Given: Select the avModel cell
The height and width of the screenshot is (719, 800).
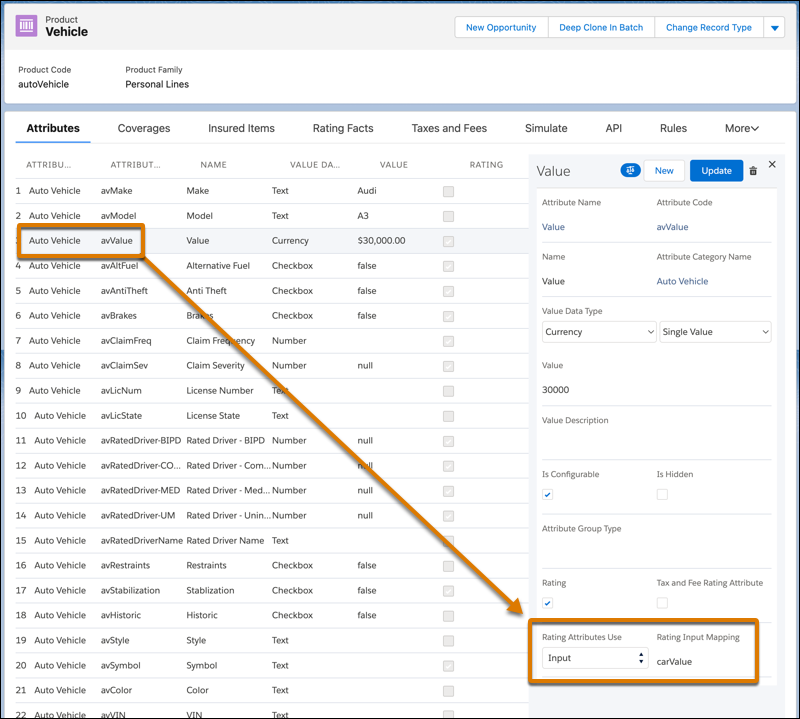Looking at the screenshot, I should pos(118,216).
